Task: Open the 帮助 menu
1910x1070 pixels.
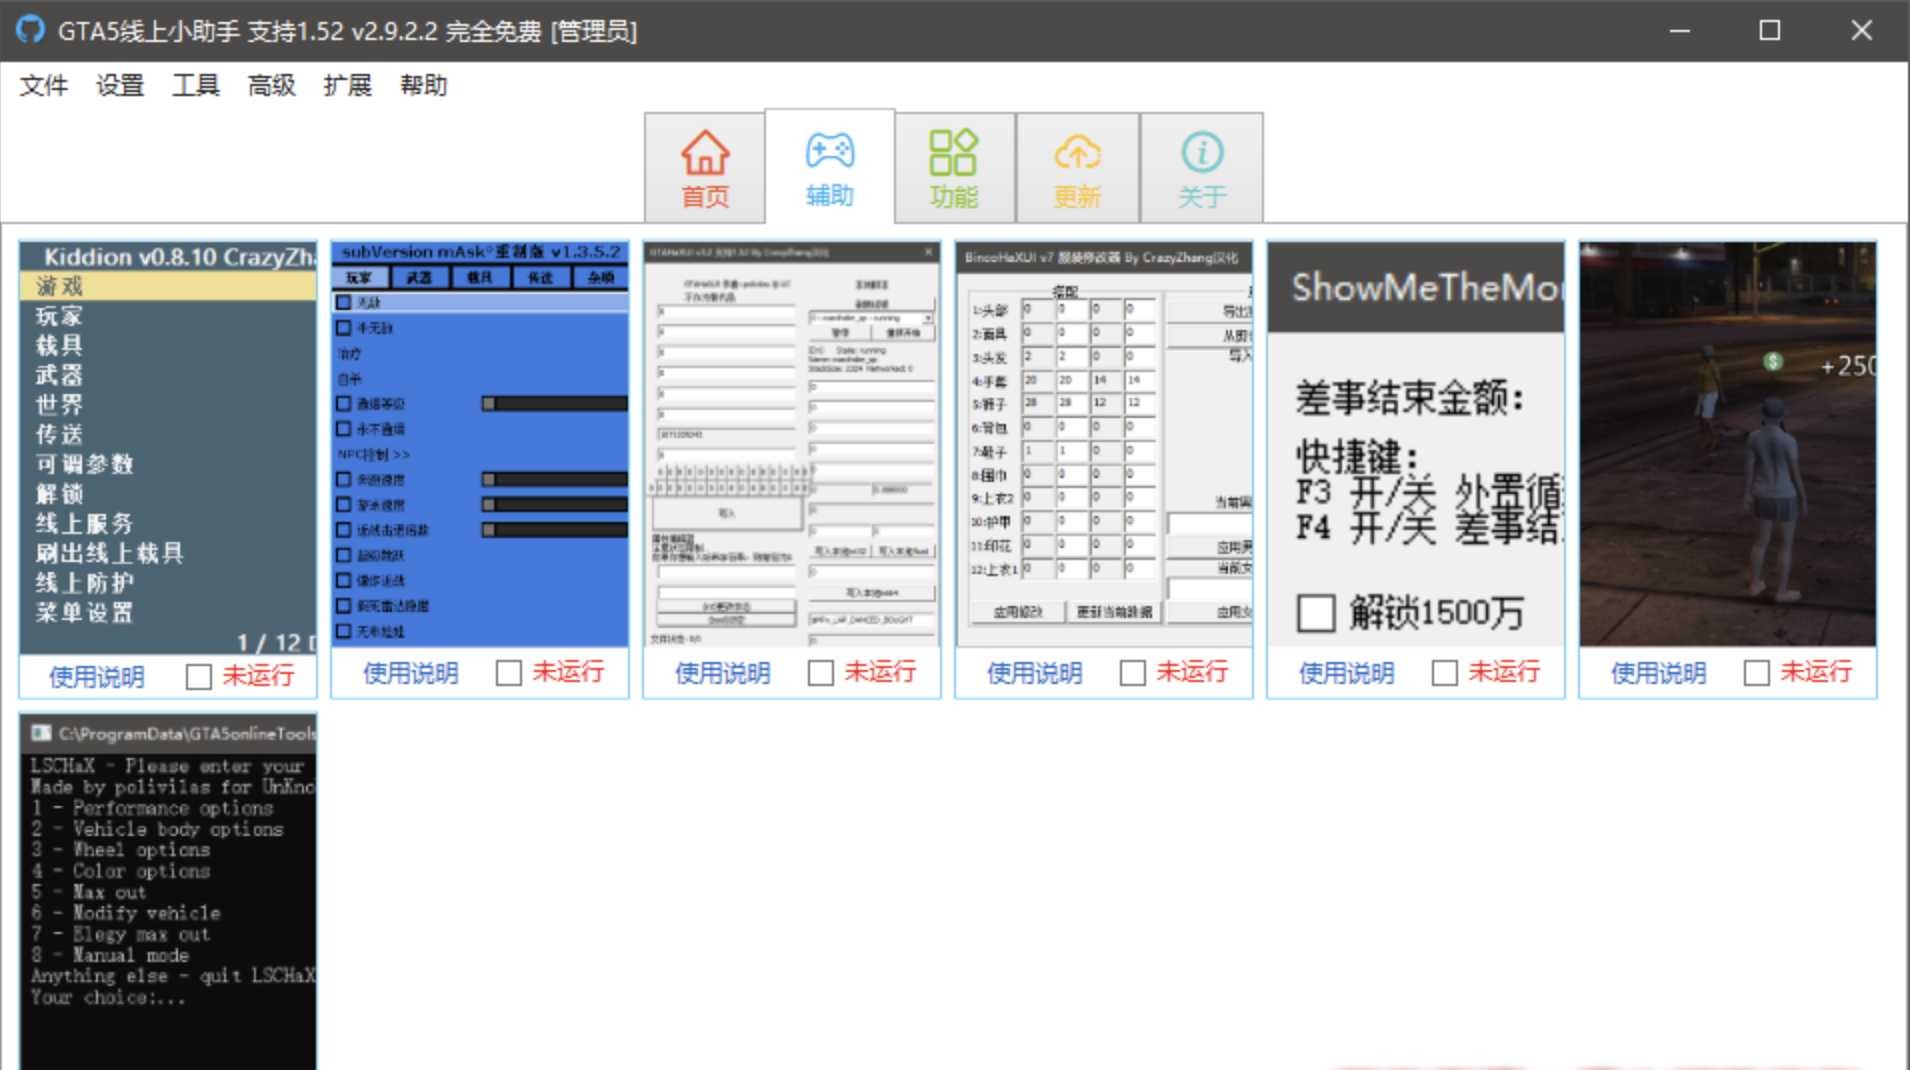Action: point(424,86)
